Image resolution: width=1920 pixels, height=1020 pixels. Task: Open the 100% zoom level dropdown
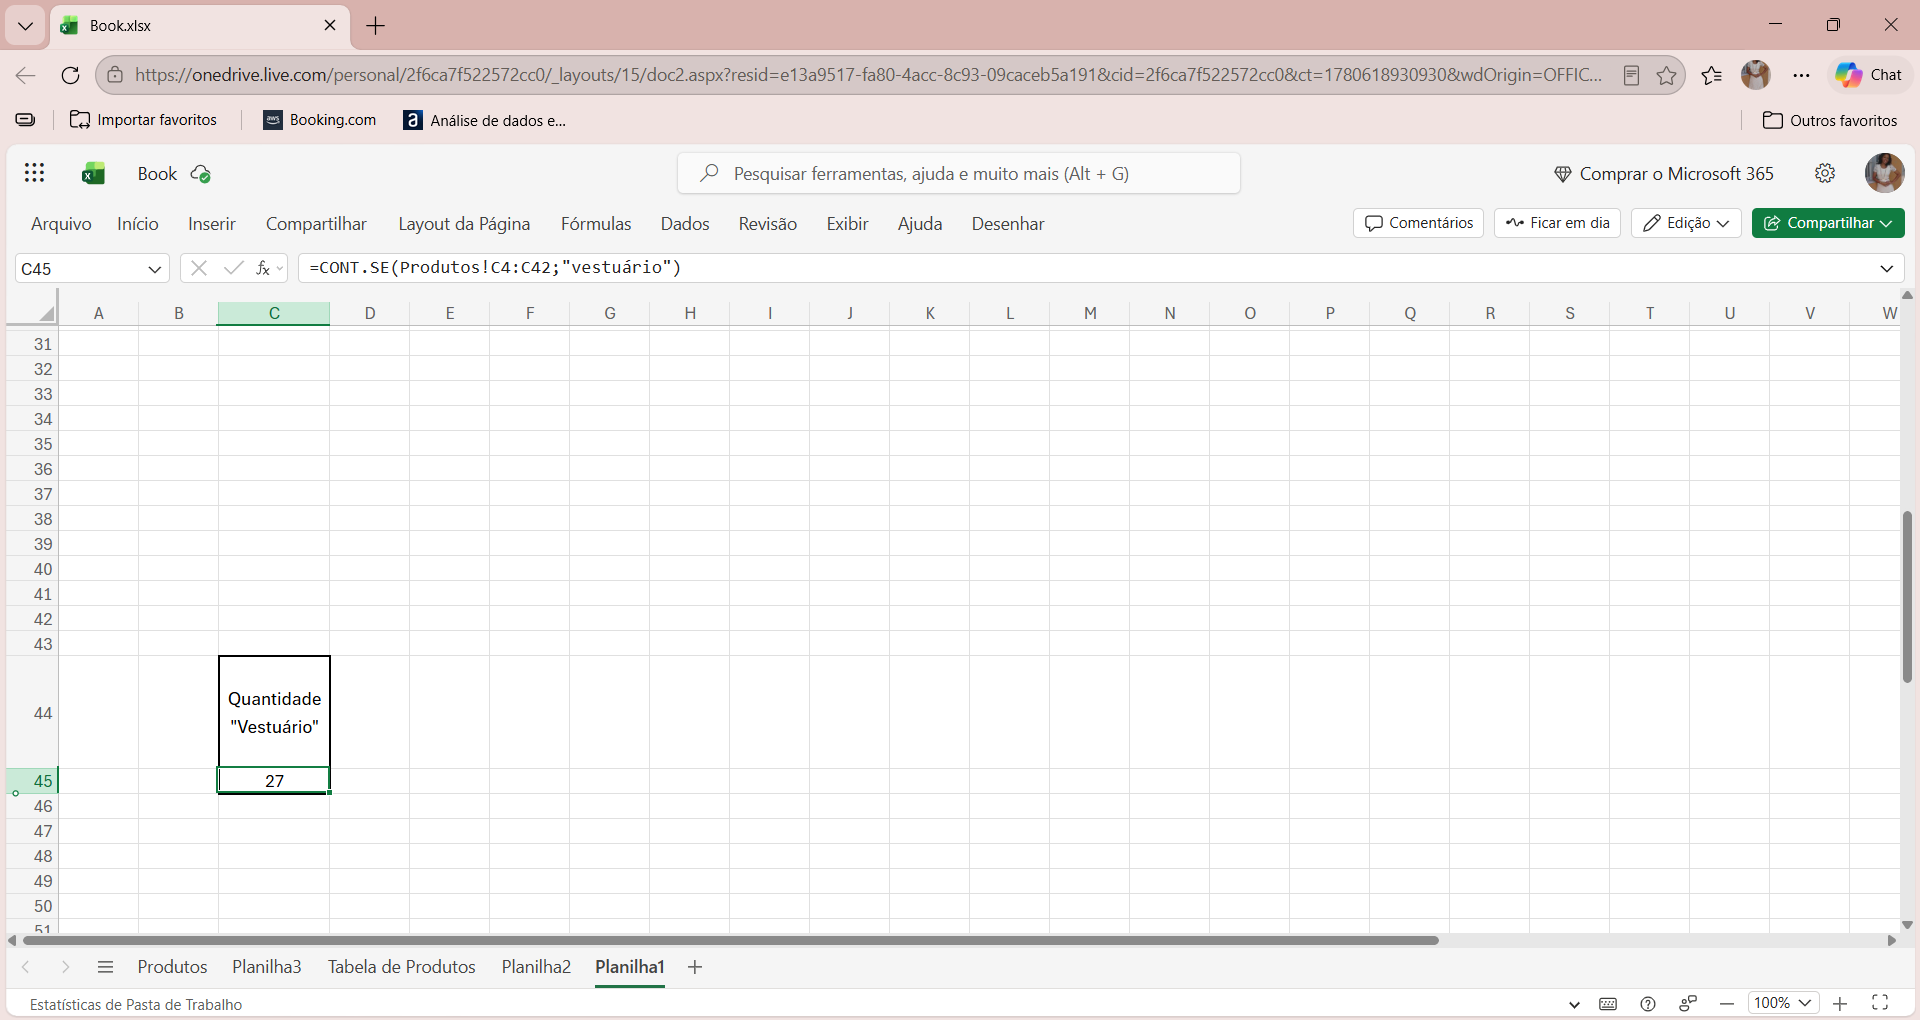pyautogui.click(x=1783, y=1003)
